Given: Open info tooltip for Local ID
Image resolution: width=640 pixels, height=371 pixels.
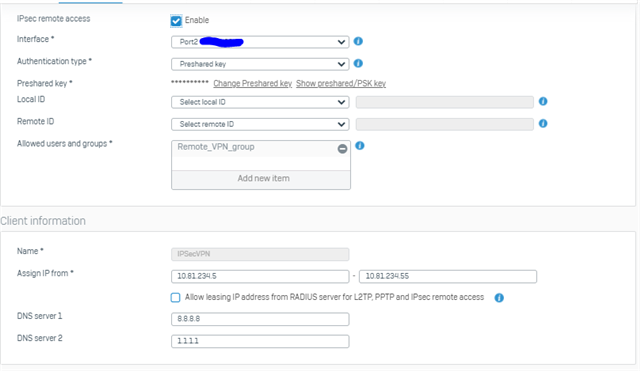Looking at the screenshot, I should [543, 101].
